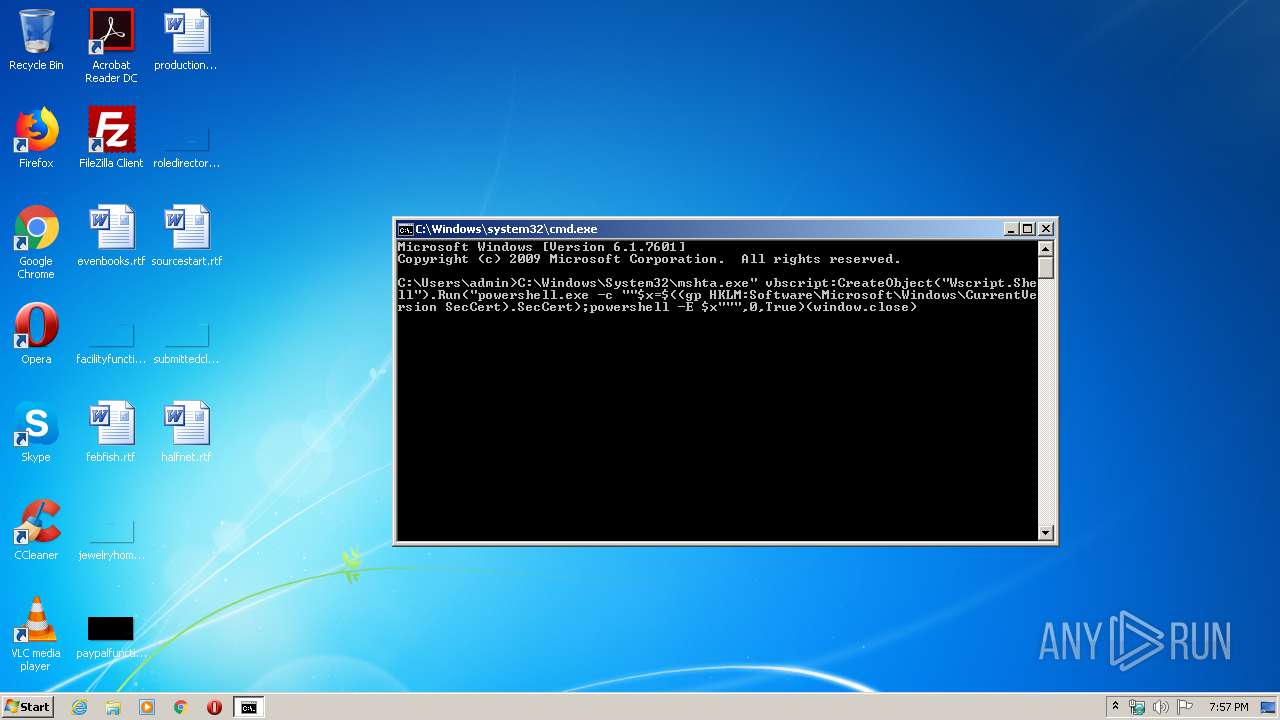Minimize the cmd.exe window
The image size is (1280, 720).
pyautogui.click(x=1011, y=229)
